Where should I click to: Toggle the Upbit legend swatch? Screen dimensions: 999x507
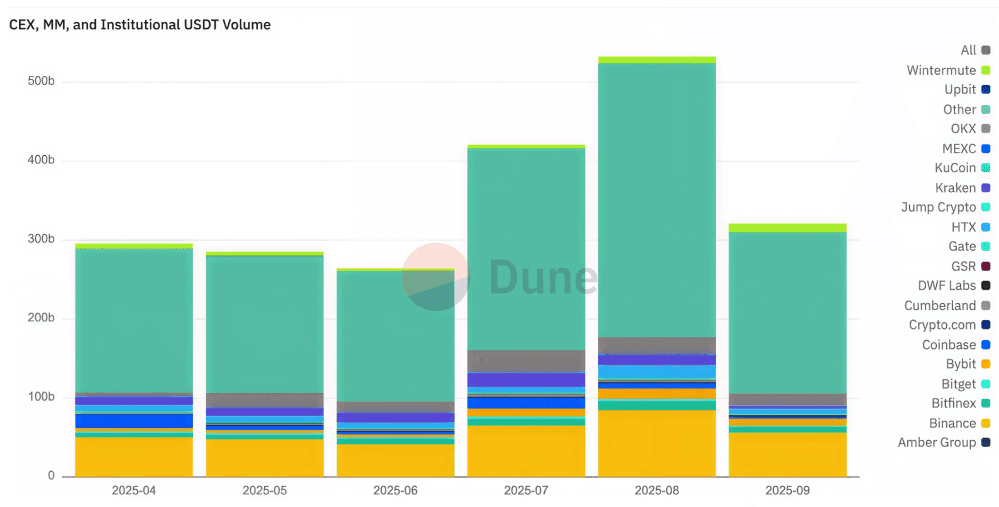point(986,90)
